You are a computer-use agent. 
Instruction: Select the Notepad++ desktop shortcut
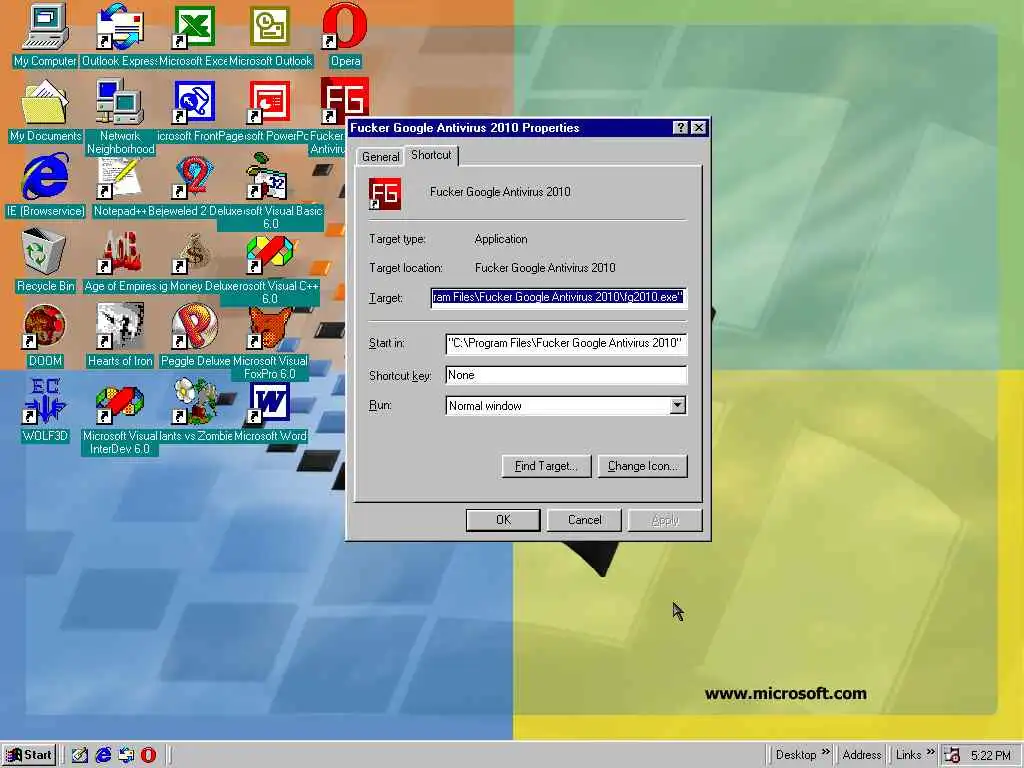(120, 185)
